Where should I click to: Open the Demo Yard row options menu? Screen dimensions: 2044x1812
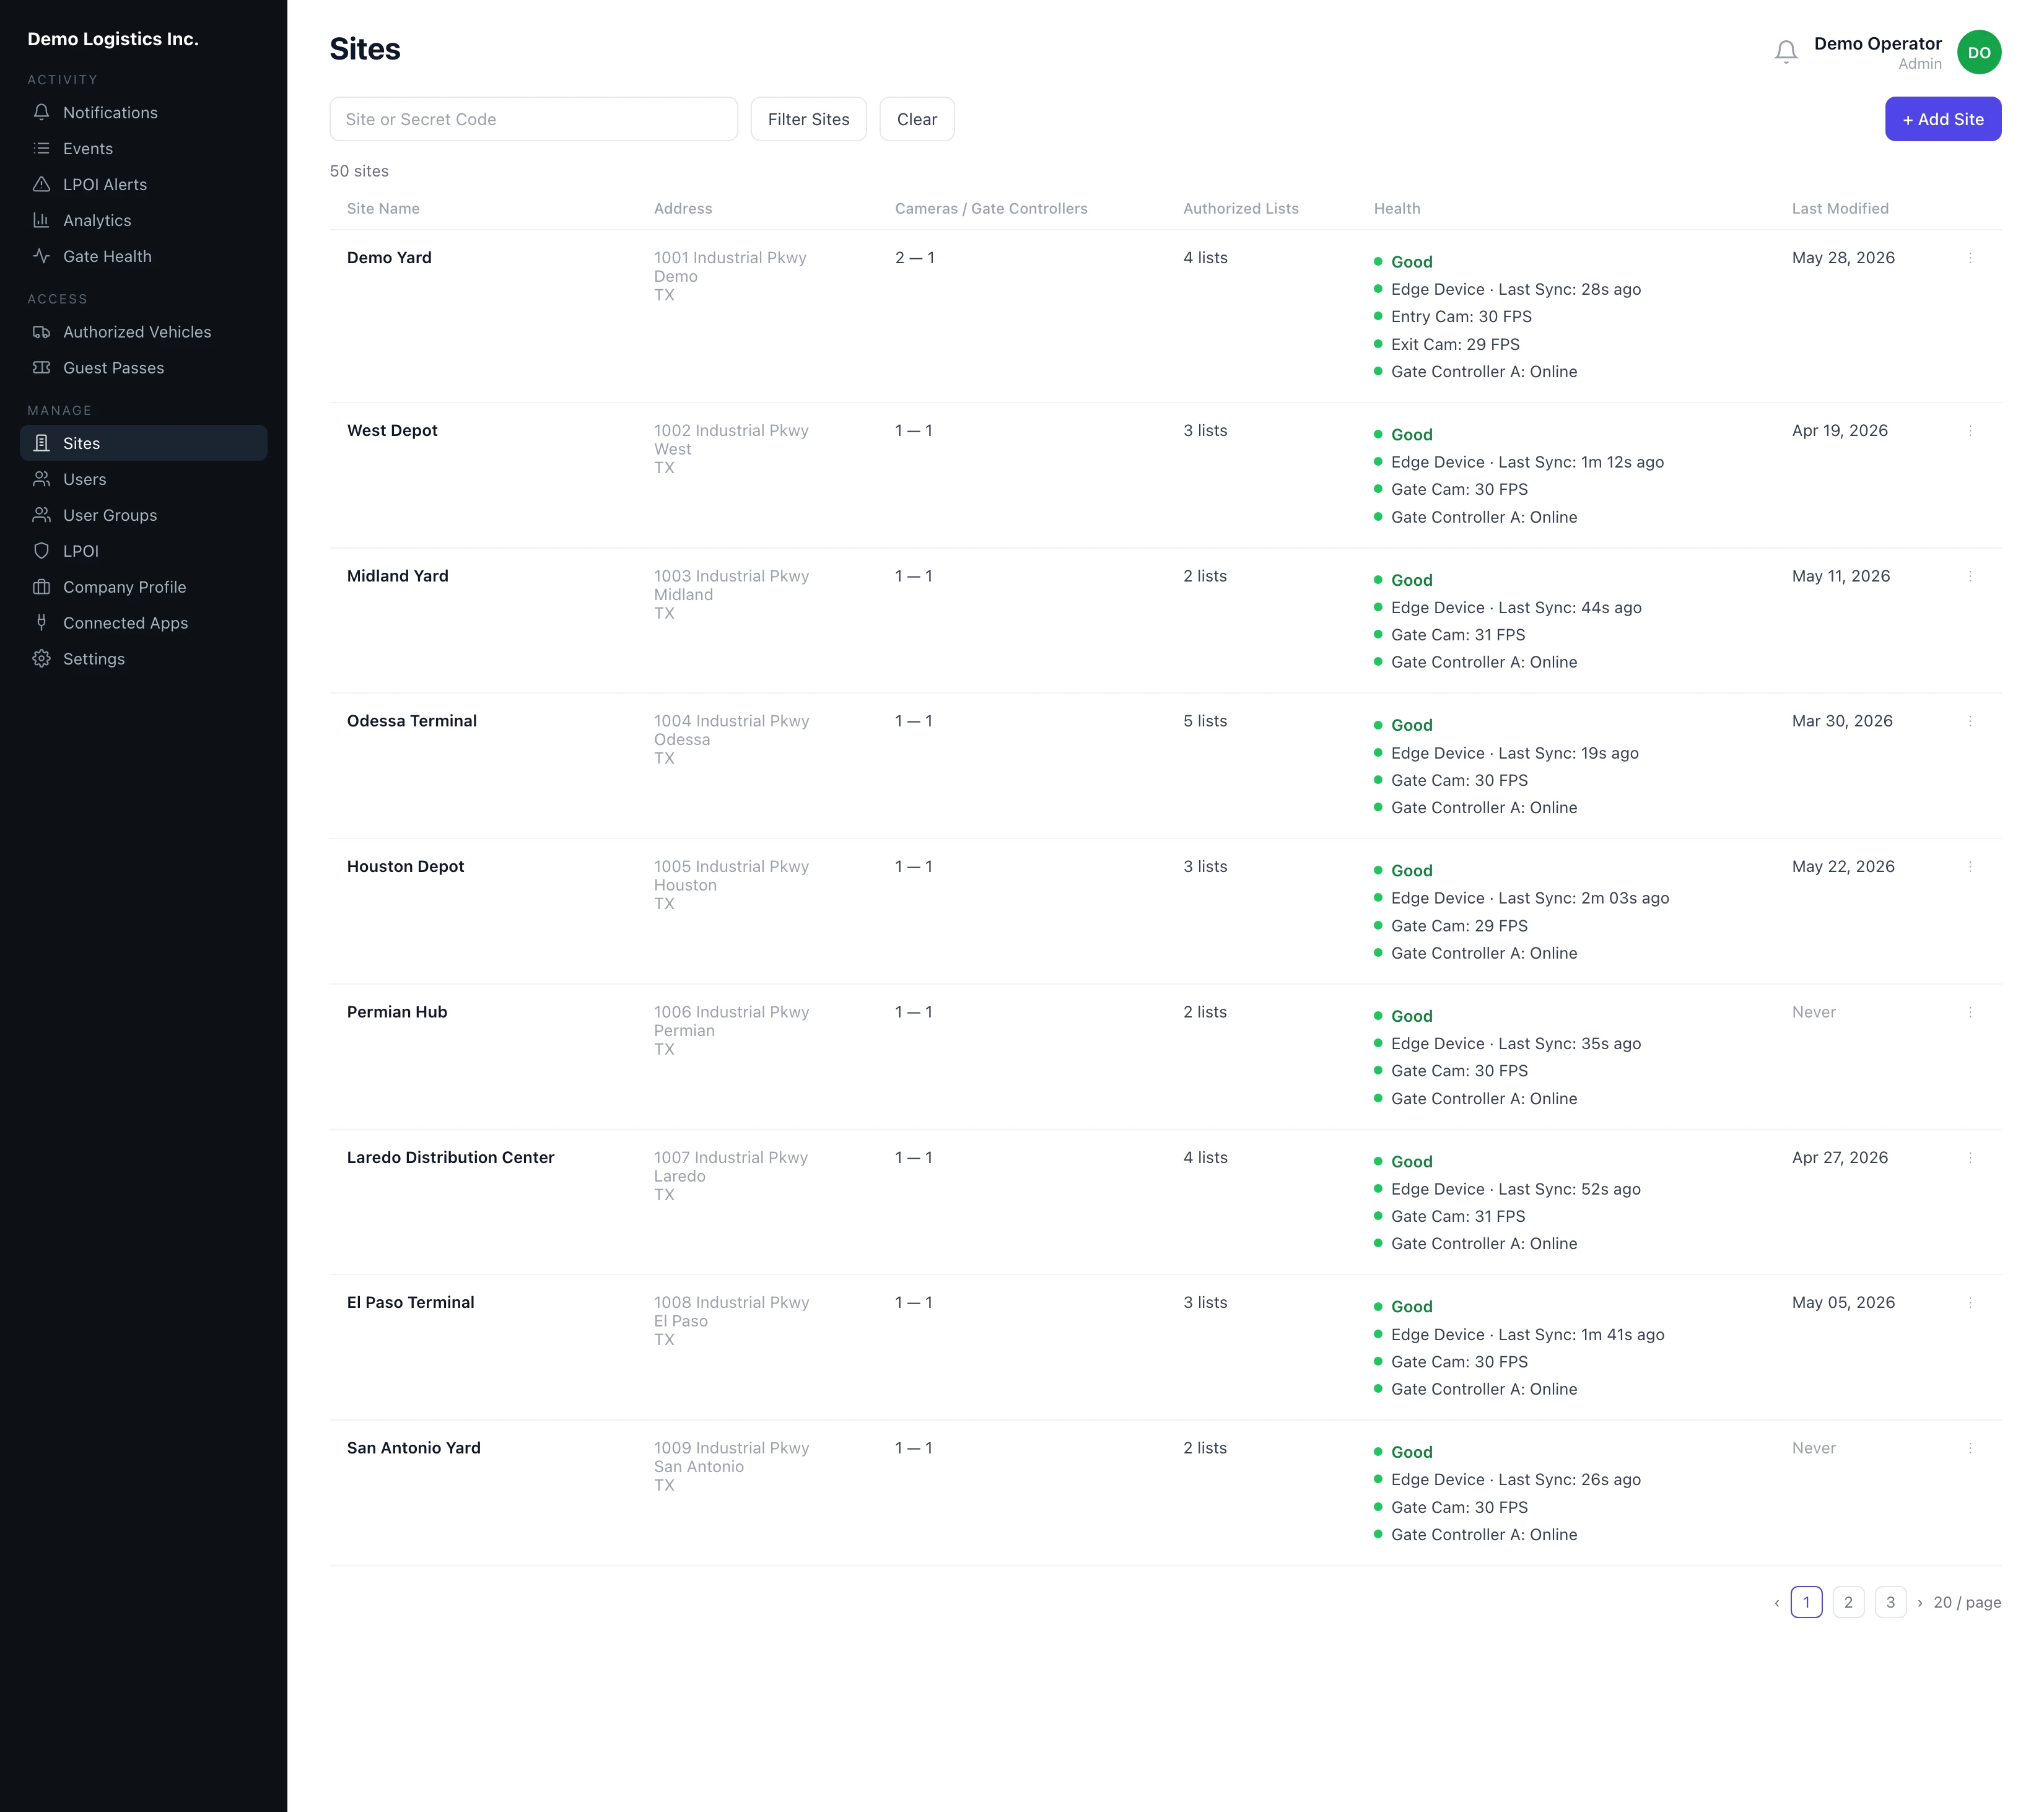[x=1970, y=258]
